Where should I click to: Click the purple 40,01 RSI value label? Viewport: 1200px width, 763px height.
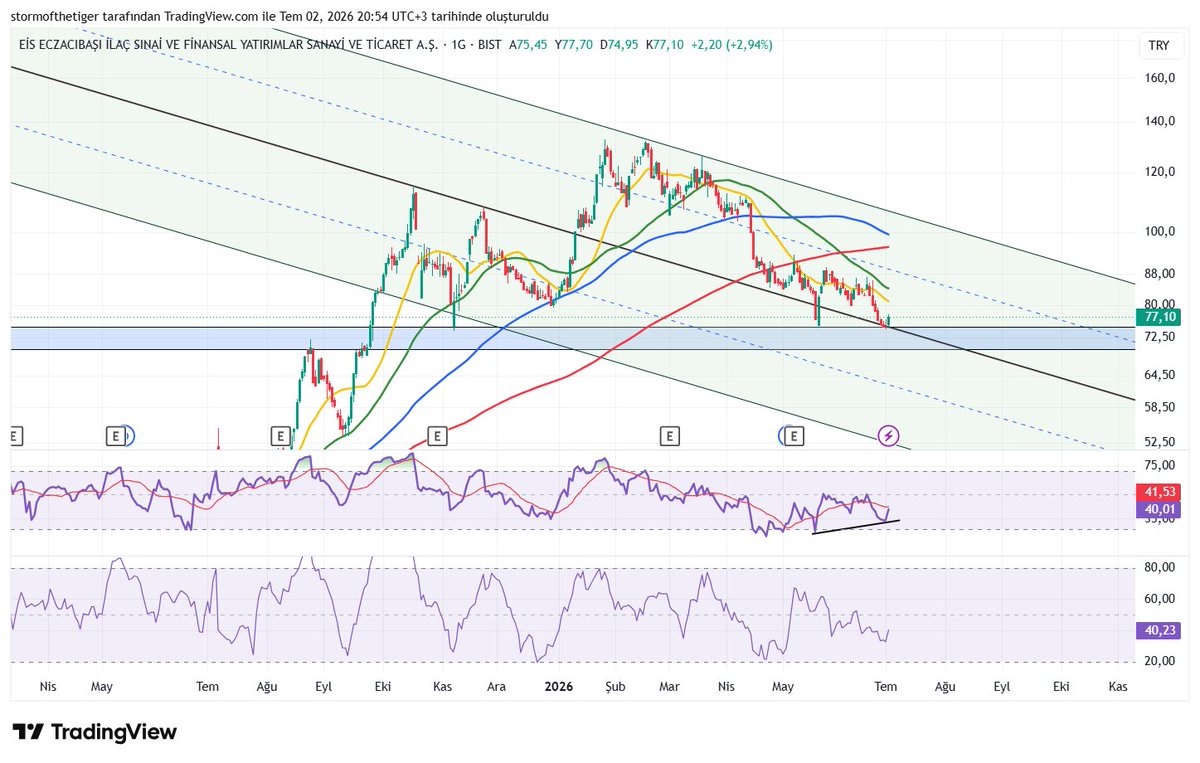point(1158,509)
